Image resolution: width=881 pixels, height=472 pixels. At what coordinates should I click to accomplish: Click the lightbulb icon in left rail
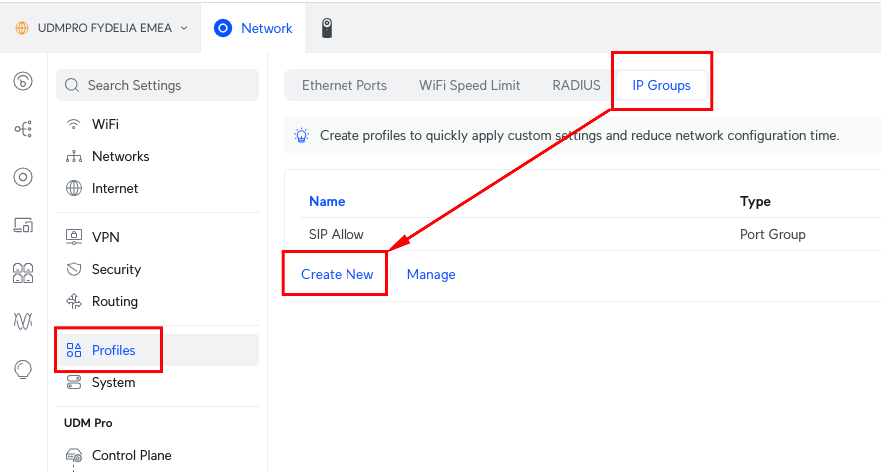(23, 369)
